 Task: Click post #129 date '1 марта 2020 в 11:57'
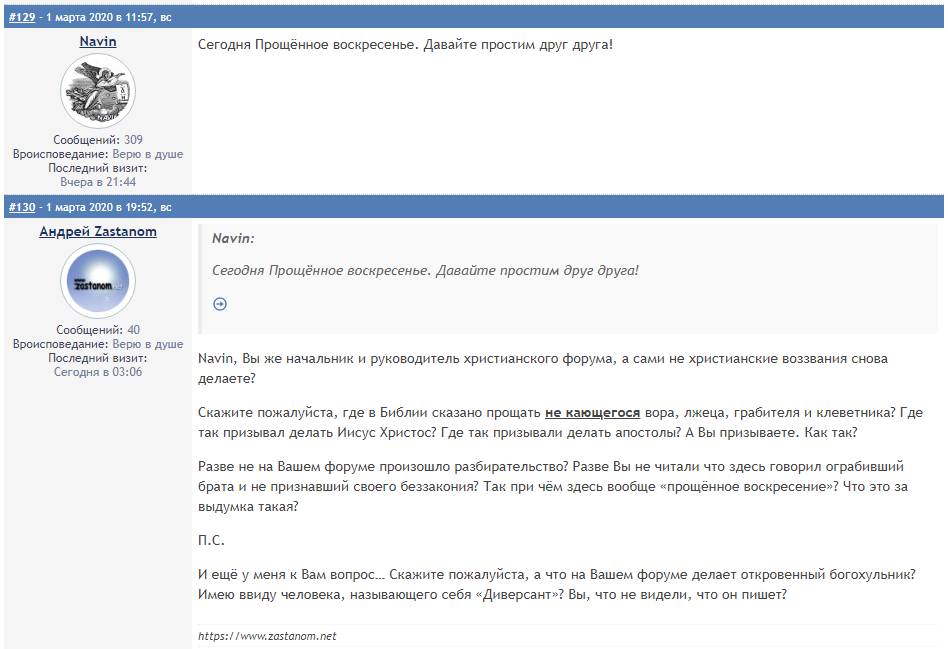[100, 17]
